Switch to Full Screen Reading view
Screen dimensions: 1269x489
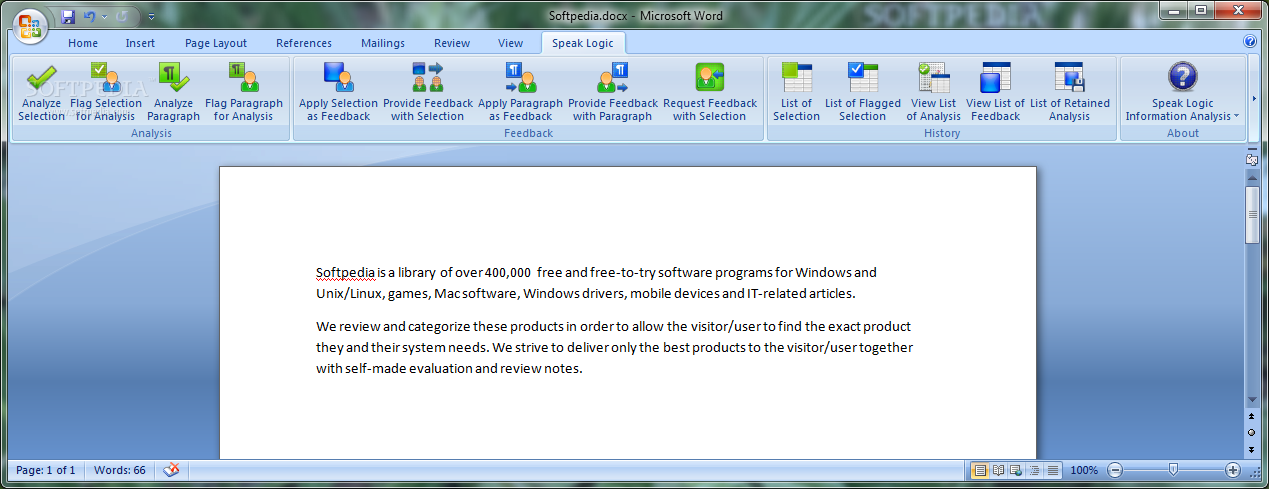click(x=998, y=470)
